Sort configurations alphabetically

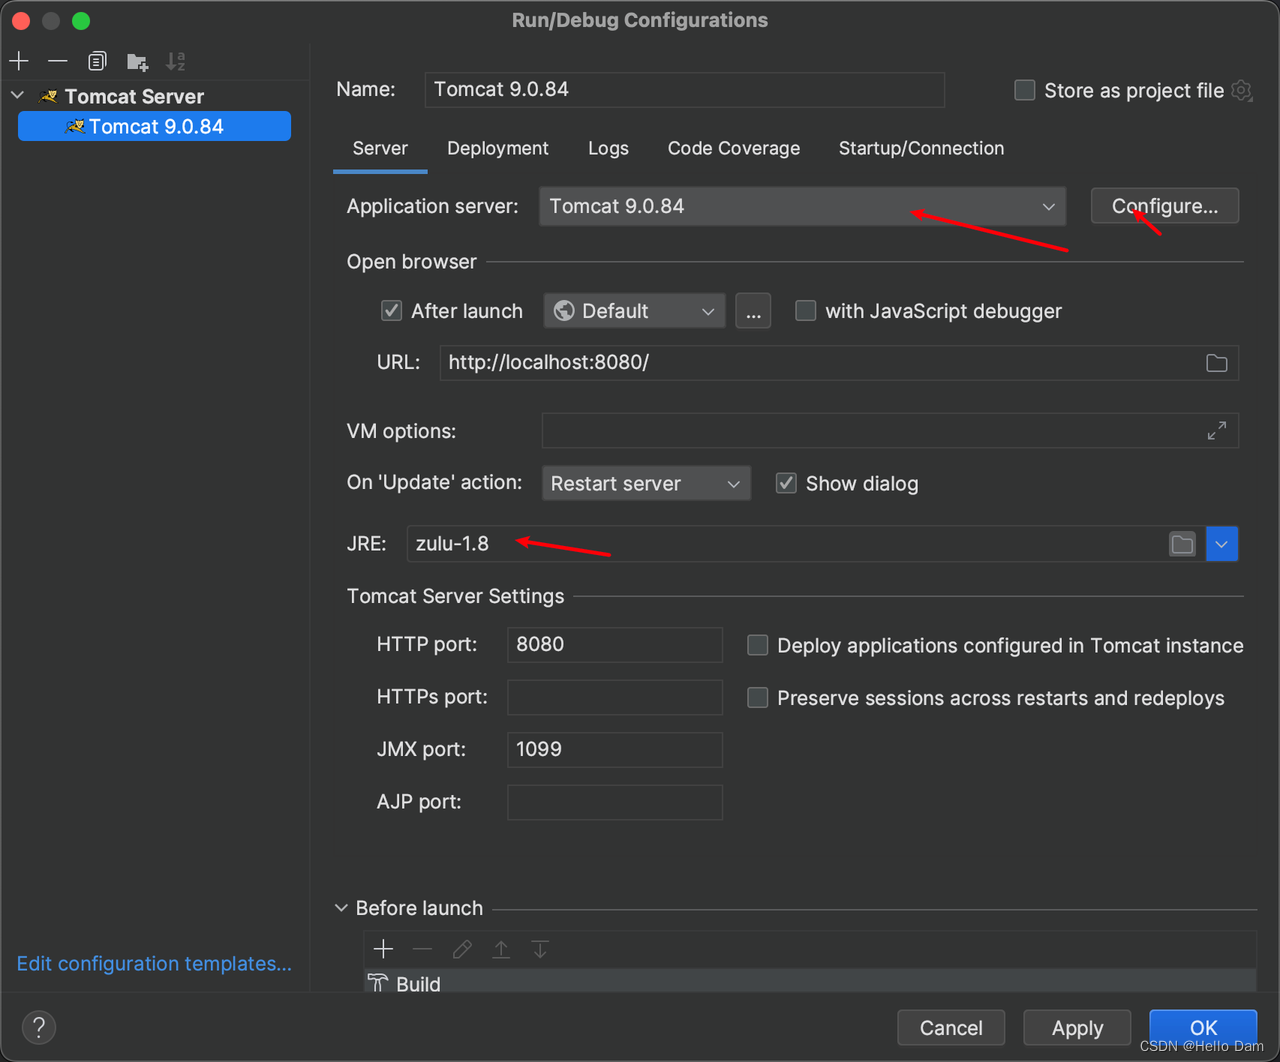[x=176, y=61]
